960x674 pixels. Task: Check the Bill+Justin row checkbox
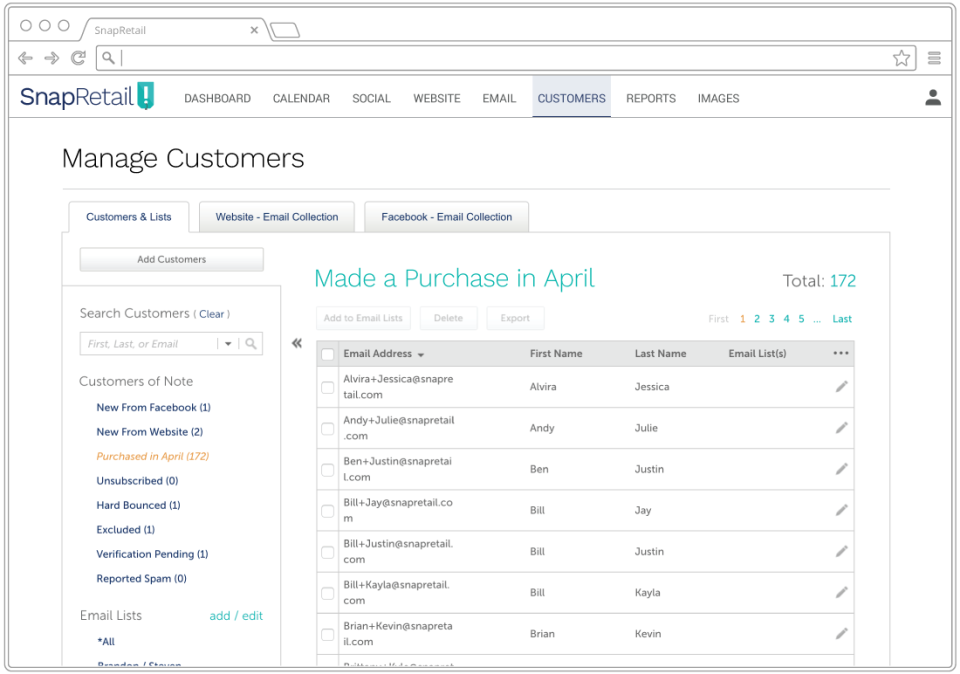coord(328,552)
